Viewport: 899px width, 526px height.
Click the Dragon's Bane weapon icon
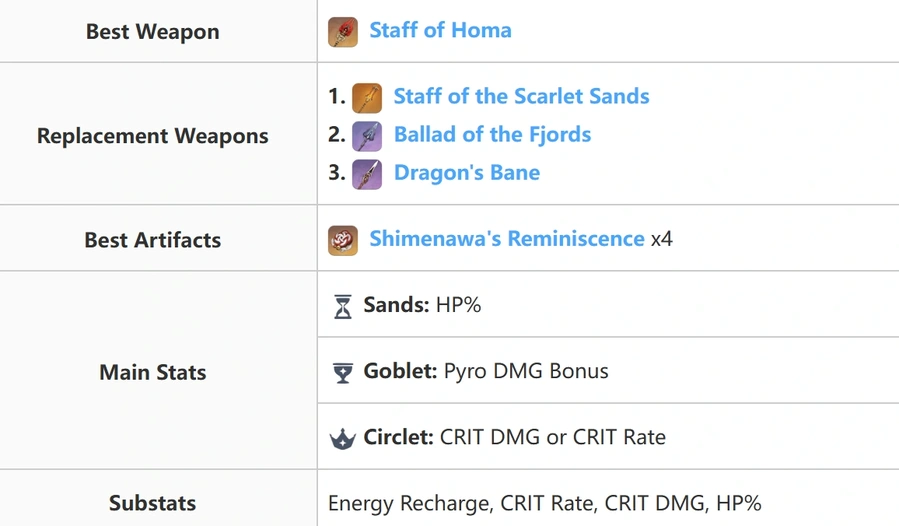click(367, 174)
